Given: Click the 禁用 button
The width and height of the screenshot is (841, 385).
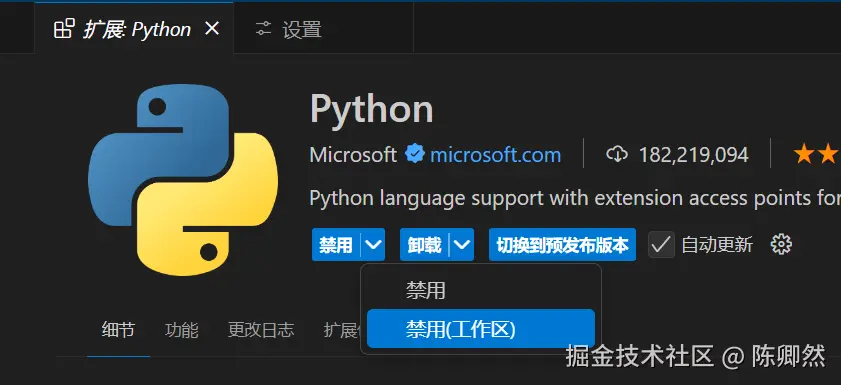Looking at the screenshot, I should coord(336,245).
